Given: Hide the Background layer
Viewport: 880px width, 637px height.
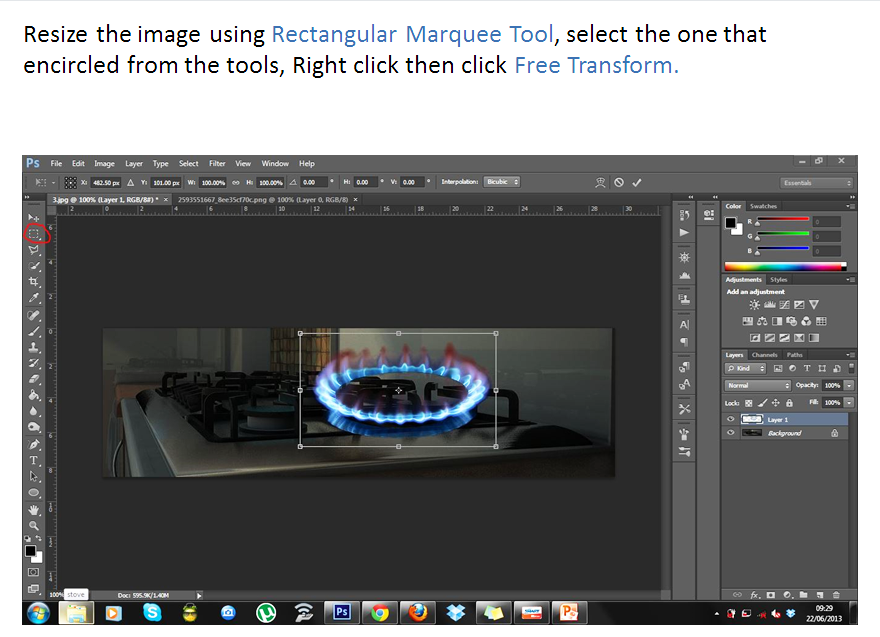Looking at the screenshot, I should click(730, 432).
